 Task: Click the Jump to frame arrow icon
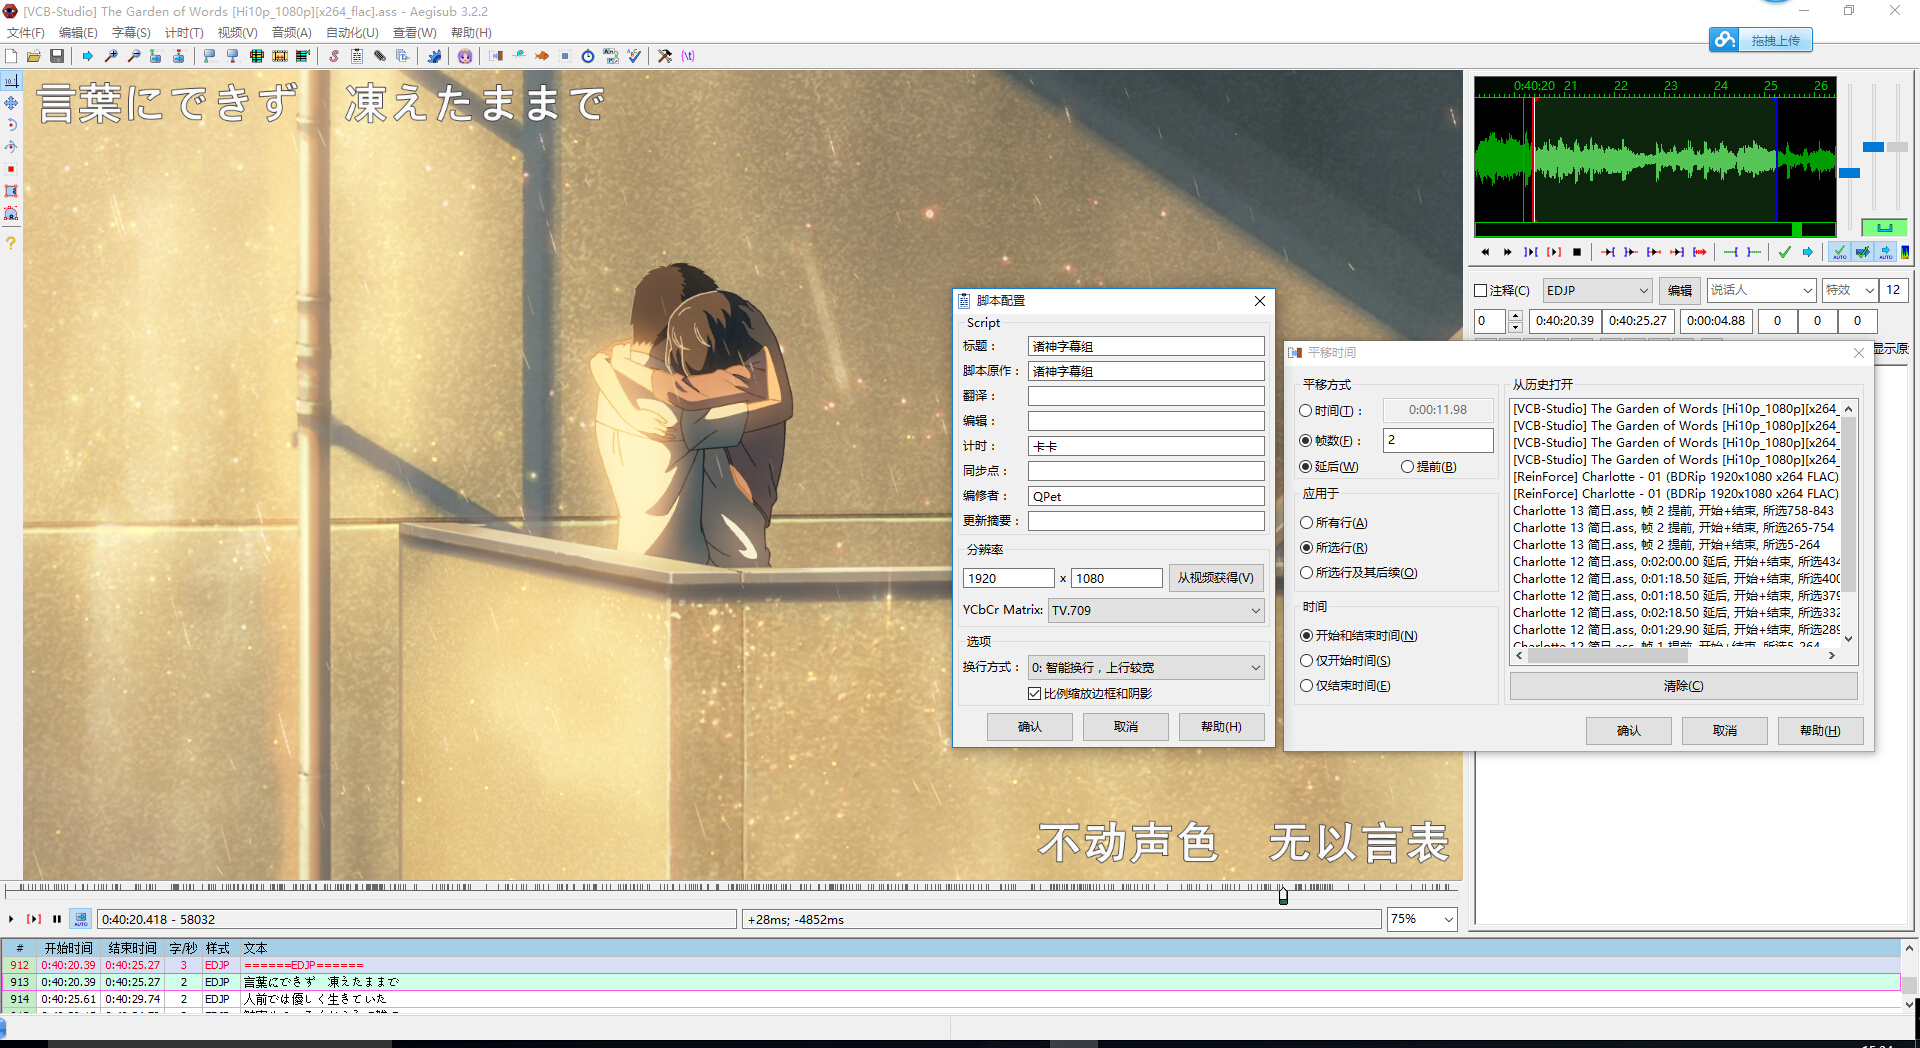coord(88,56)
